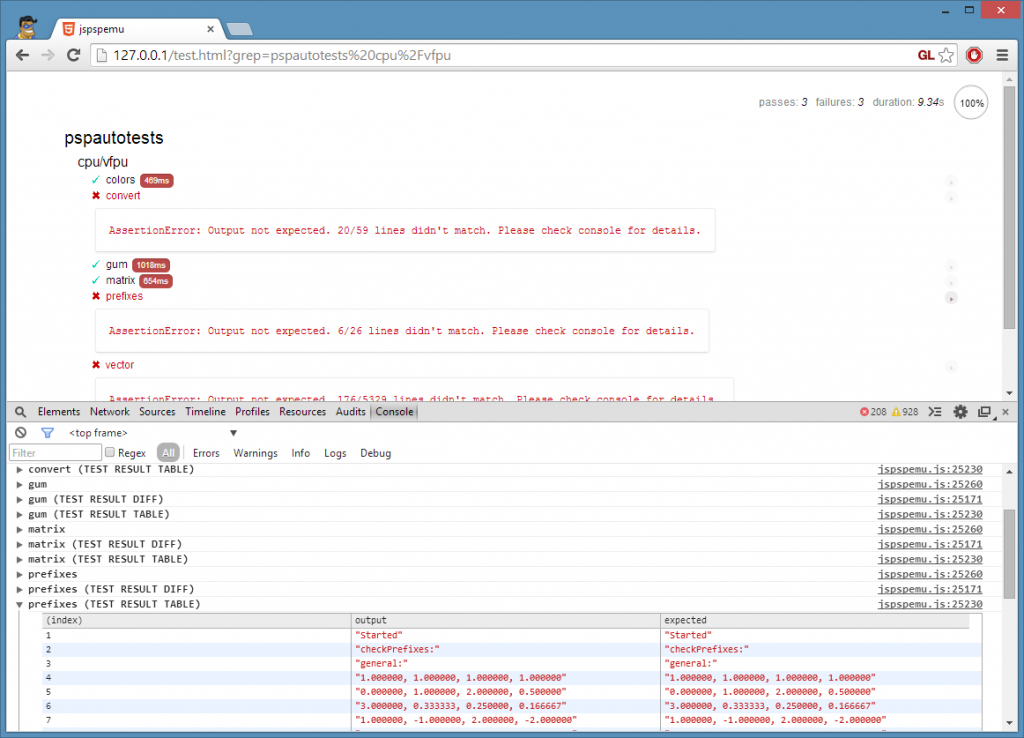Click the red adblock extension icon

pyautogui.click(x=974, y=55)
